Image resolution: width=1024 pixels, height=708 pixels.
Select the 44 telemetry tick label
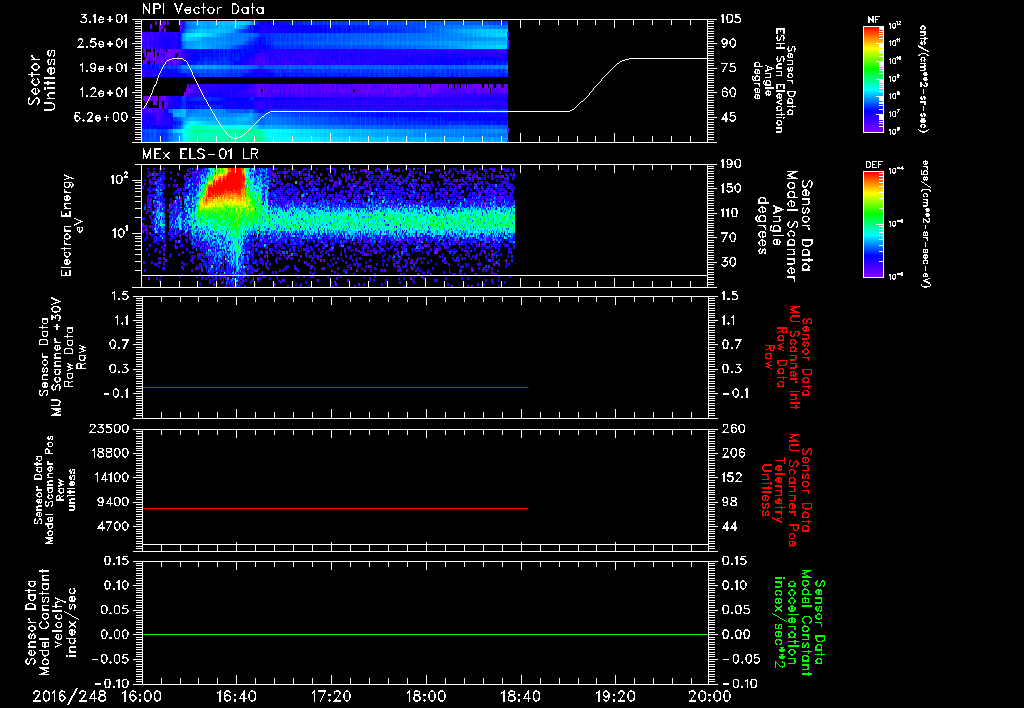728,526
